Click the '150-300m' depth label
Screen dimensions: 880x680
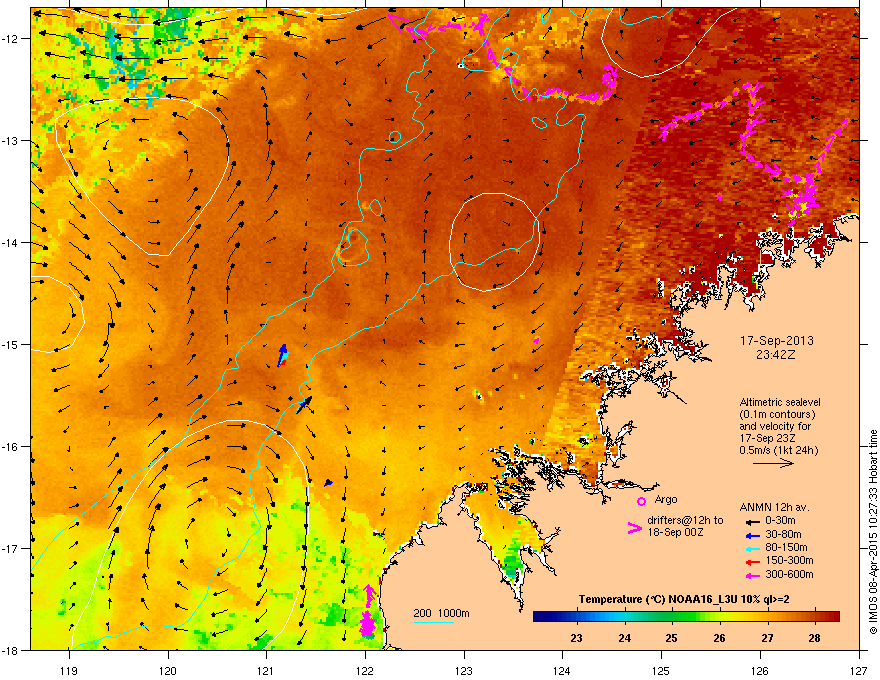tap(789, 560)
